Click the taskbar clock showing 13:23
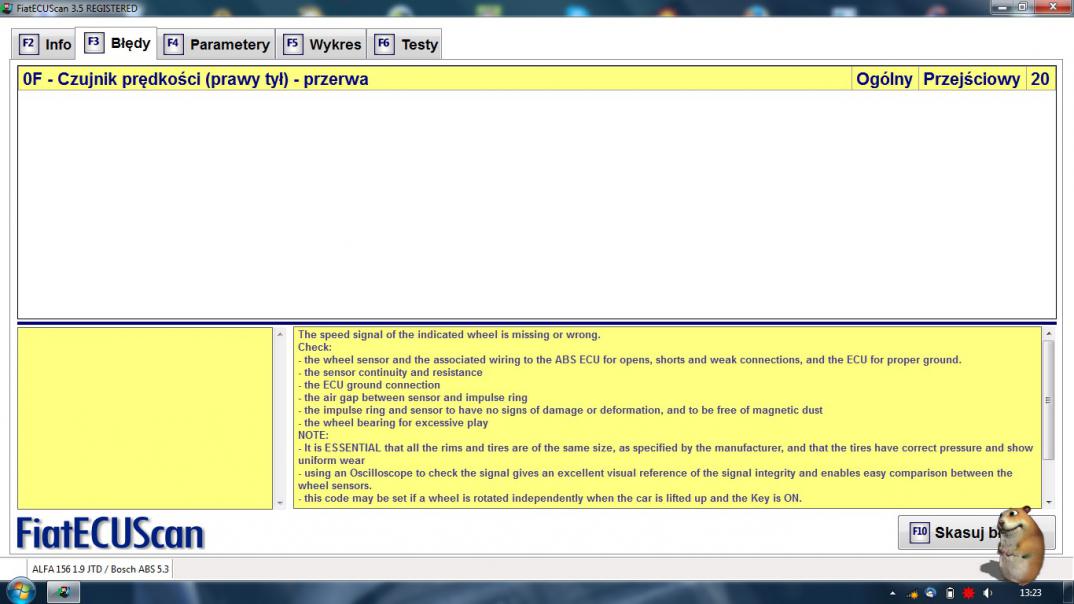The image size is (1074, 604). point(1030,593)
